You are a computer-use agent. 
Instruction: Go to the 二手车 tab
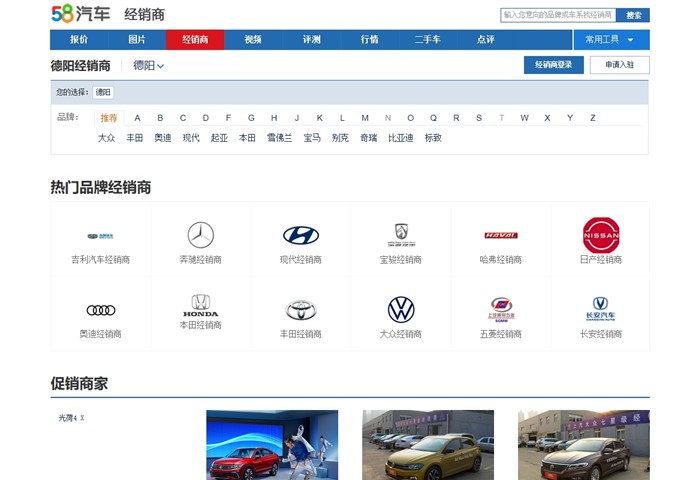tap(428, 40)
